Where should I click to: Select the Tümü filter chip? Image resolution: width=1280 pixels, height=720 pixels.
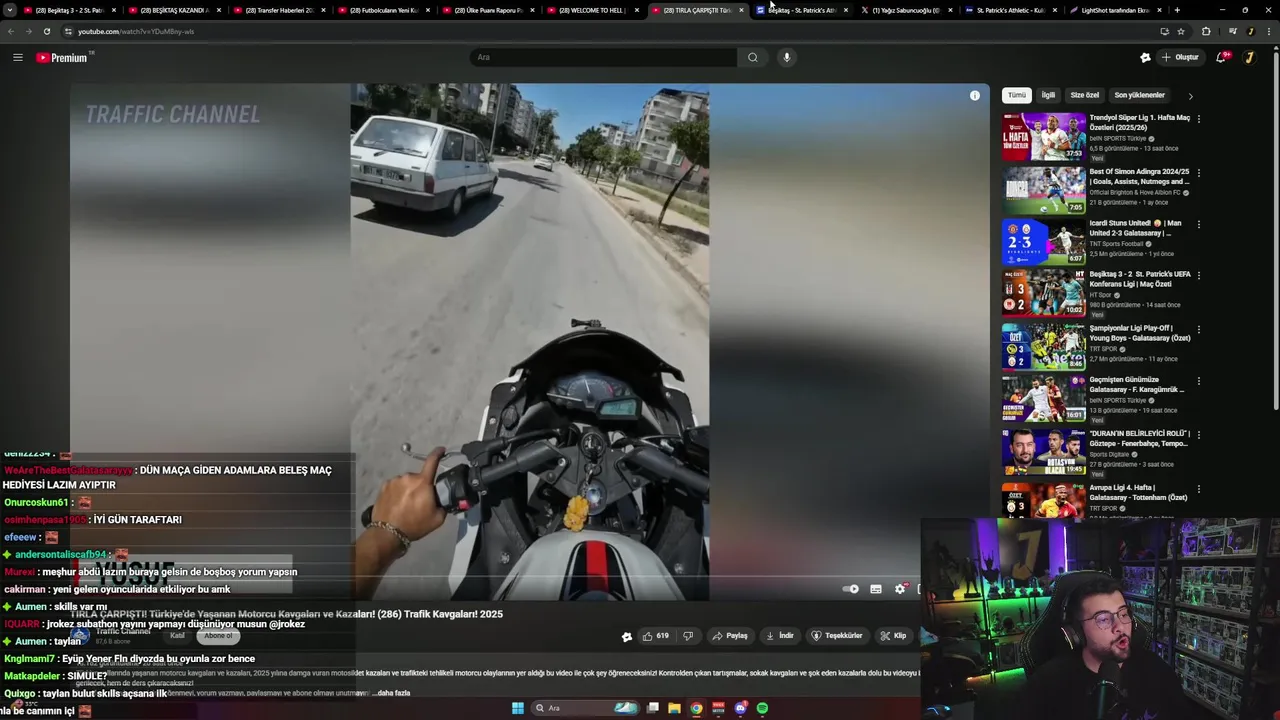click(x=1017, y=95)
